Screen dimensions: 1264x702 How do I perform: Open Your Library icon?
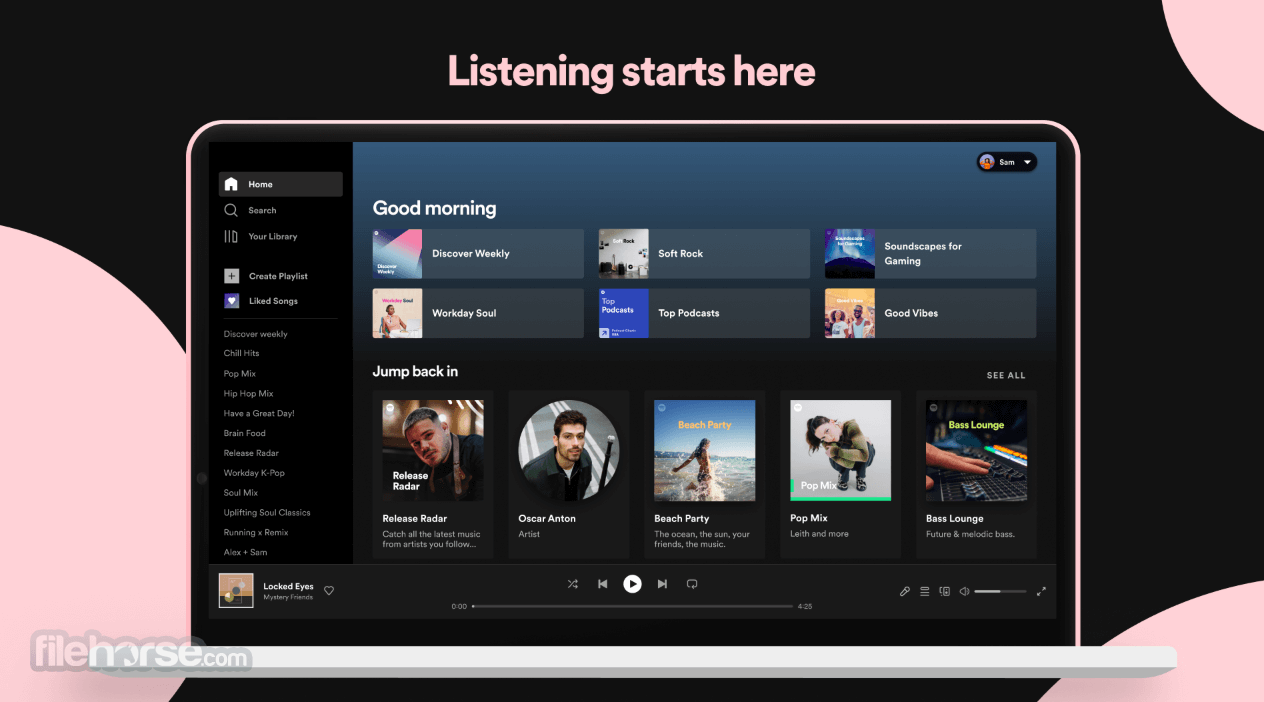231,237
